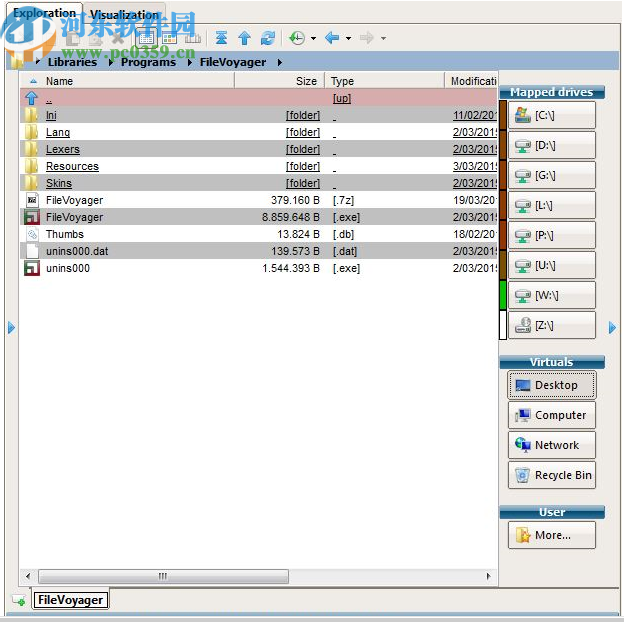This screenshot has width=624, height=622.
Task: Open the [L:\] mapped drive
Action: tap(552, 205)
